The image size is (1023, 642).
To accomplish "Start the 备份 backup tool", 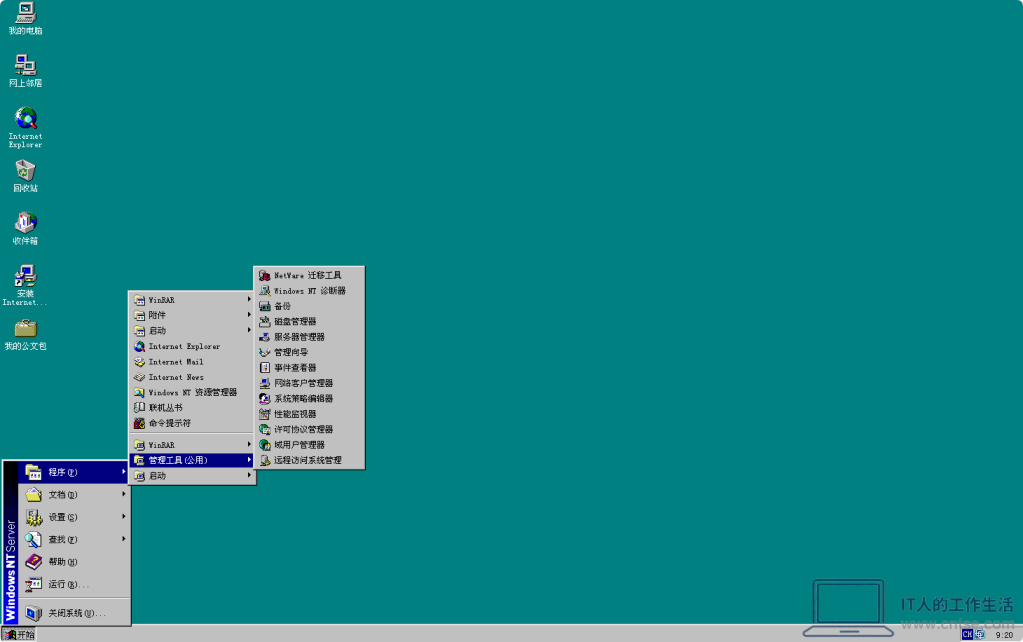I will (x=309, y=306).
